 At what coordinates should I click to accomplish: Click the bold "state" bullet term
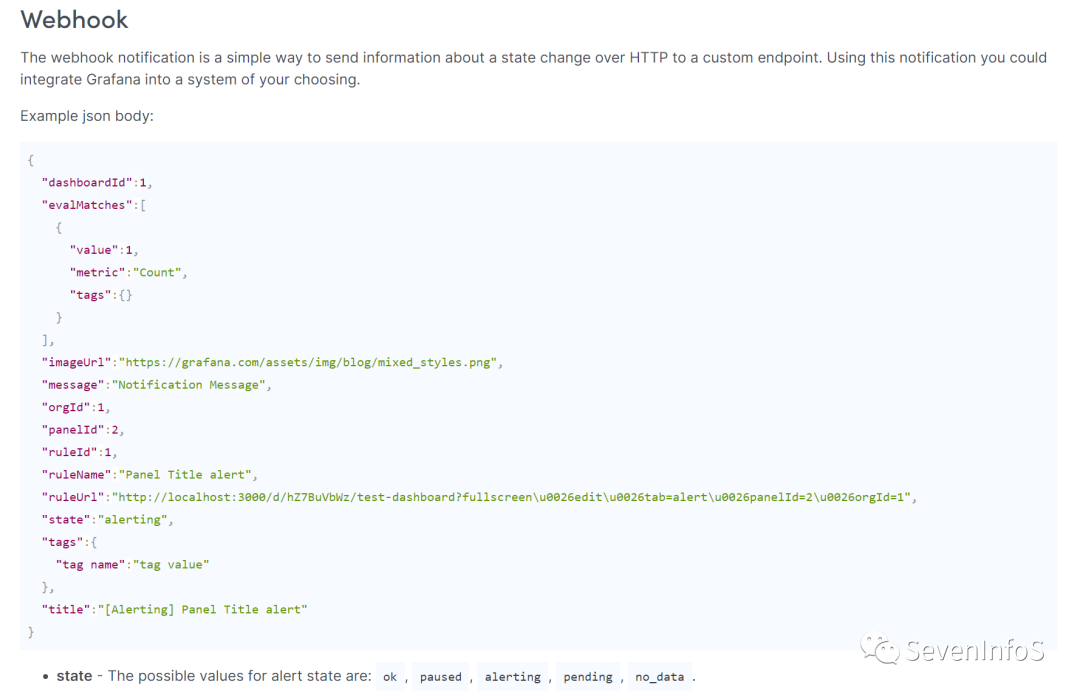coord(74,676)
